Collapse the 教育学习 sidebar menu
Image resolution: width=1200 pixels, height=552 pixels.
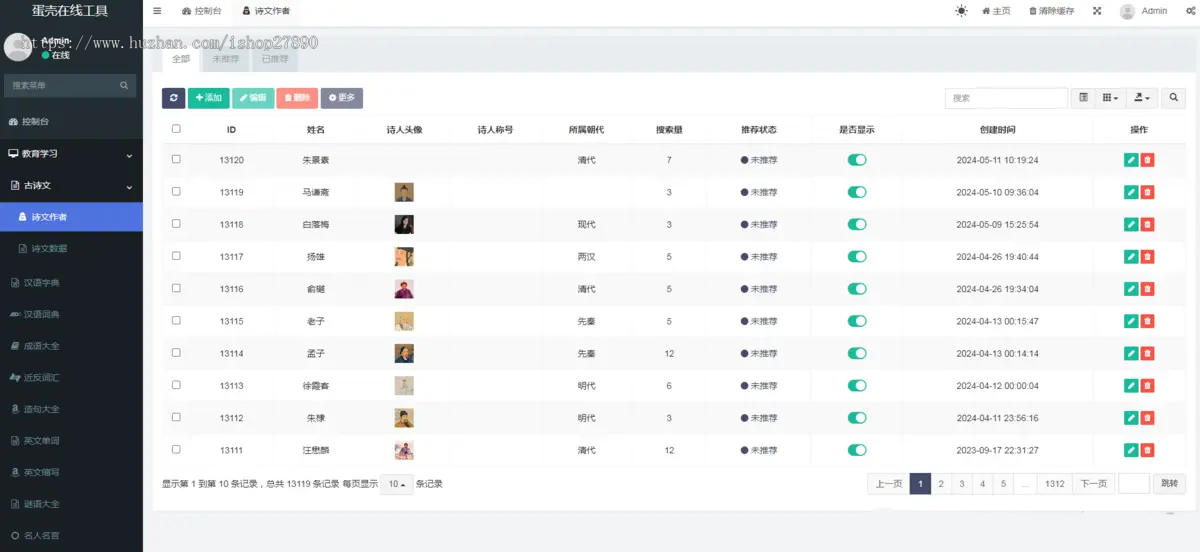point(71,154)
